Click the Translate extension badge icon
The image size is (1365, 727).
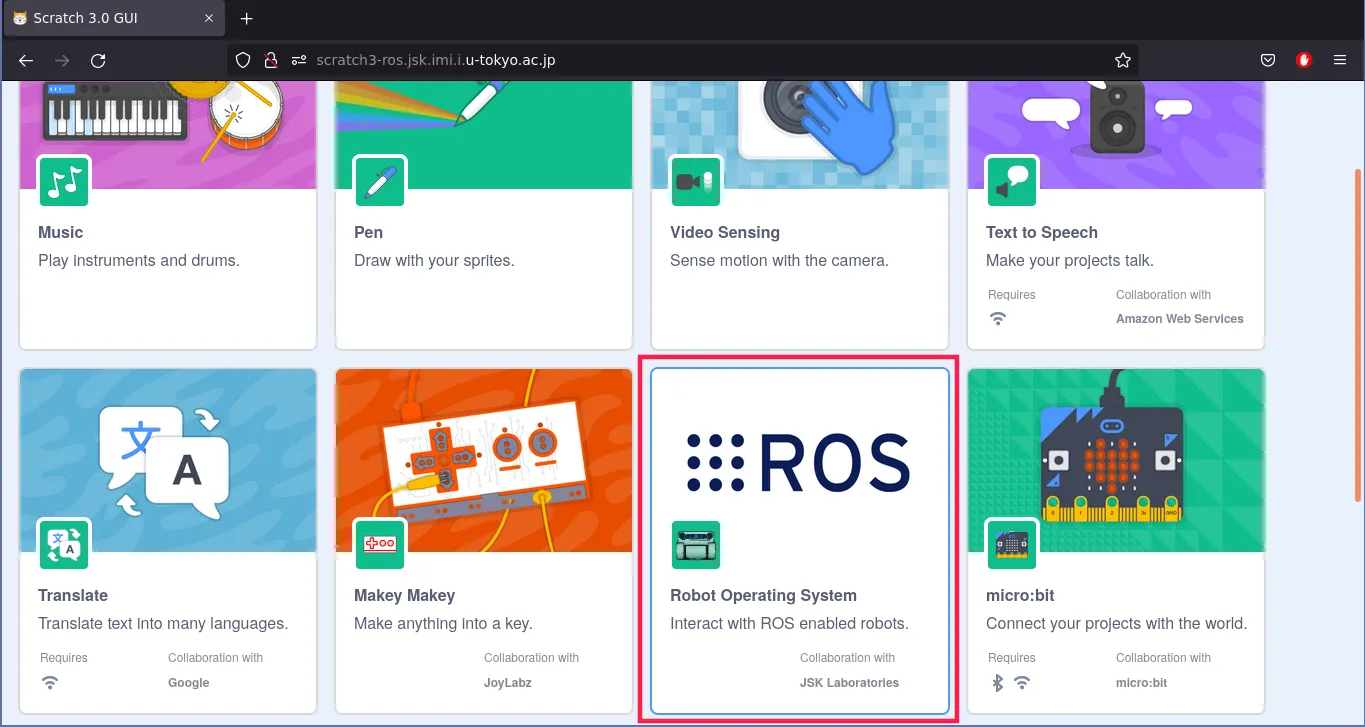point(63,544)
